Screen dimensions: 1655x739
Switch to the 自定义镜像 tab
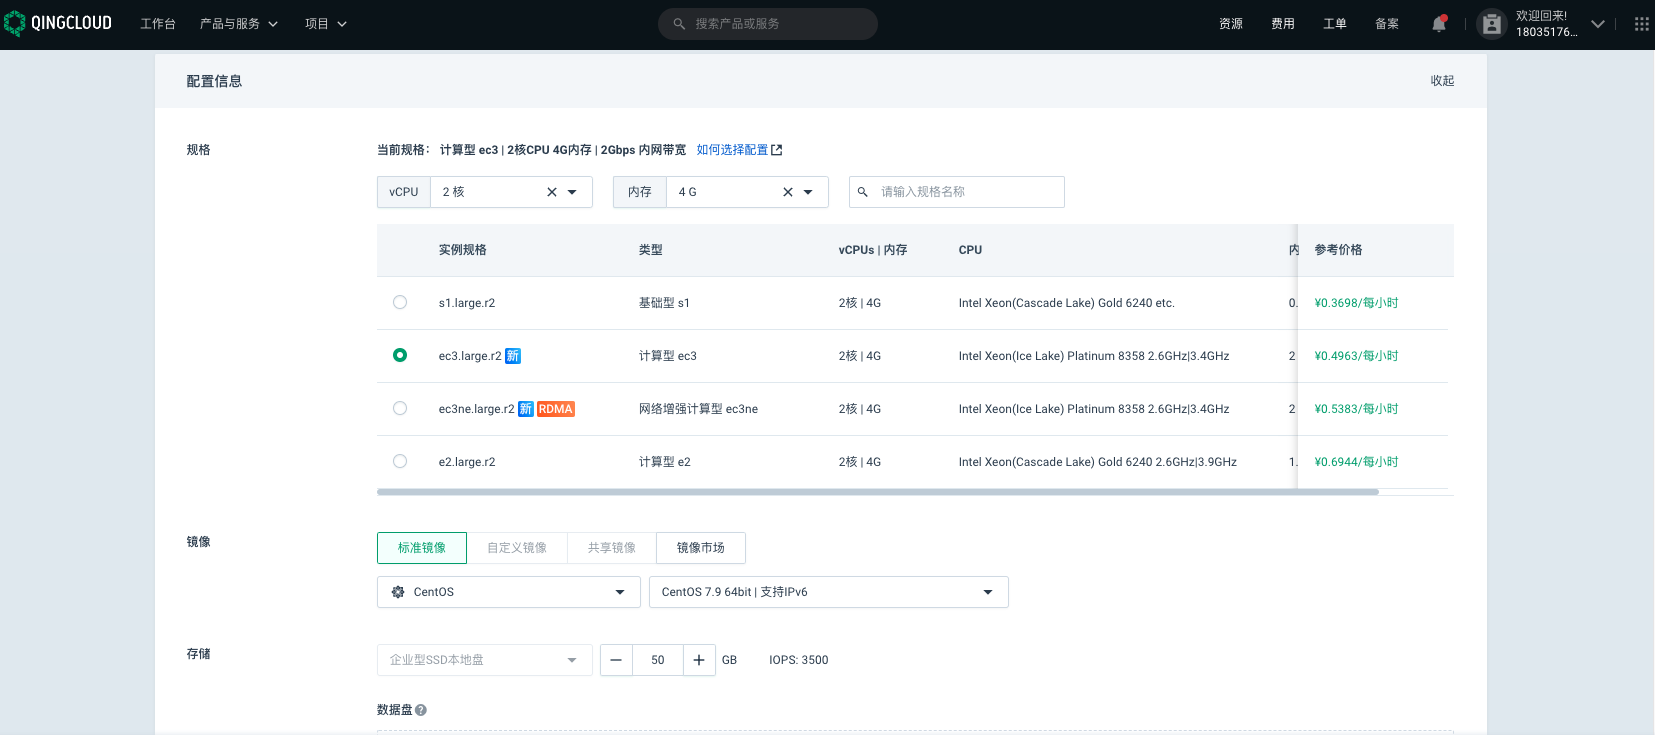tap(517, 548)
